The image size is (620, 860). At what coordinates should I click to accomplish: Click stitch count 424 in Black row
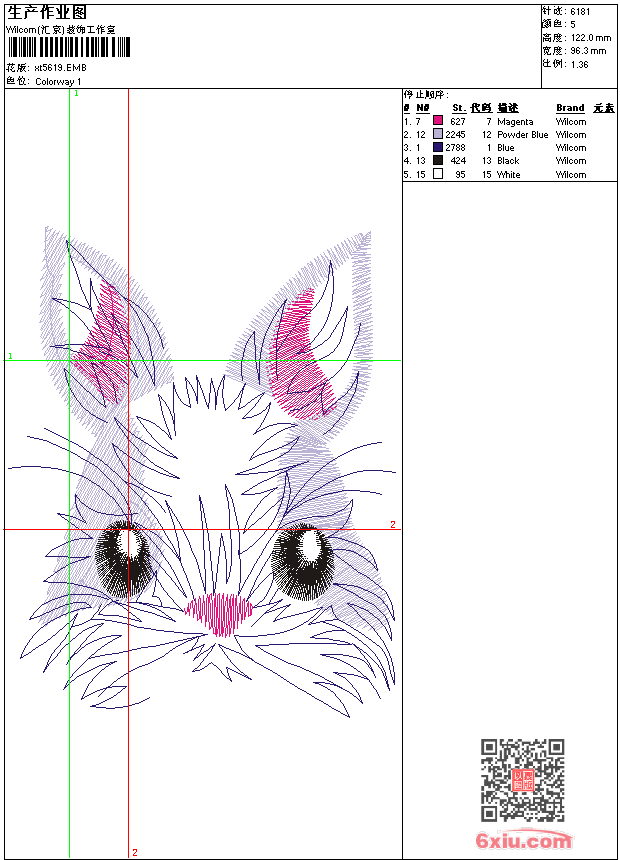[458, 161]
